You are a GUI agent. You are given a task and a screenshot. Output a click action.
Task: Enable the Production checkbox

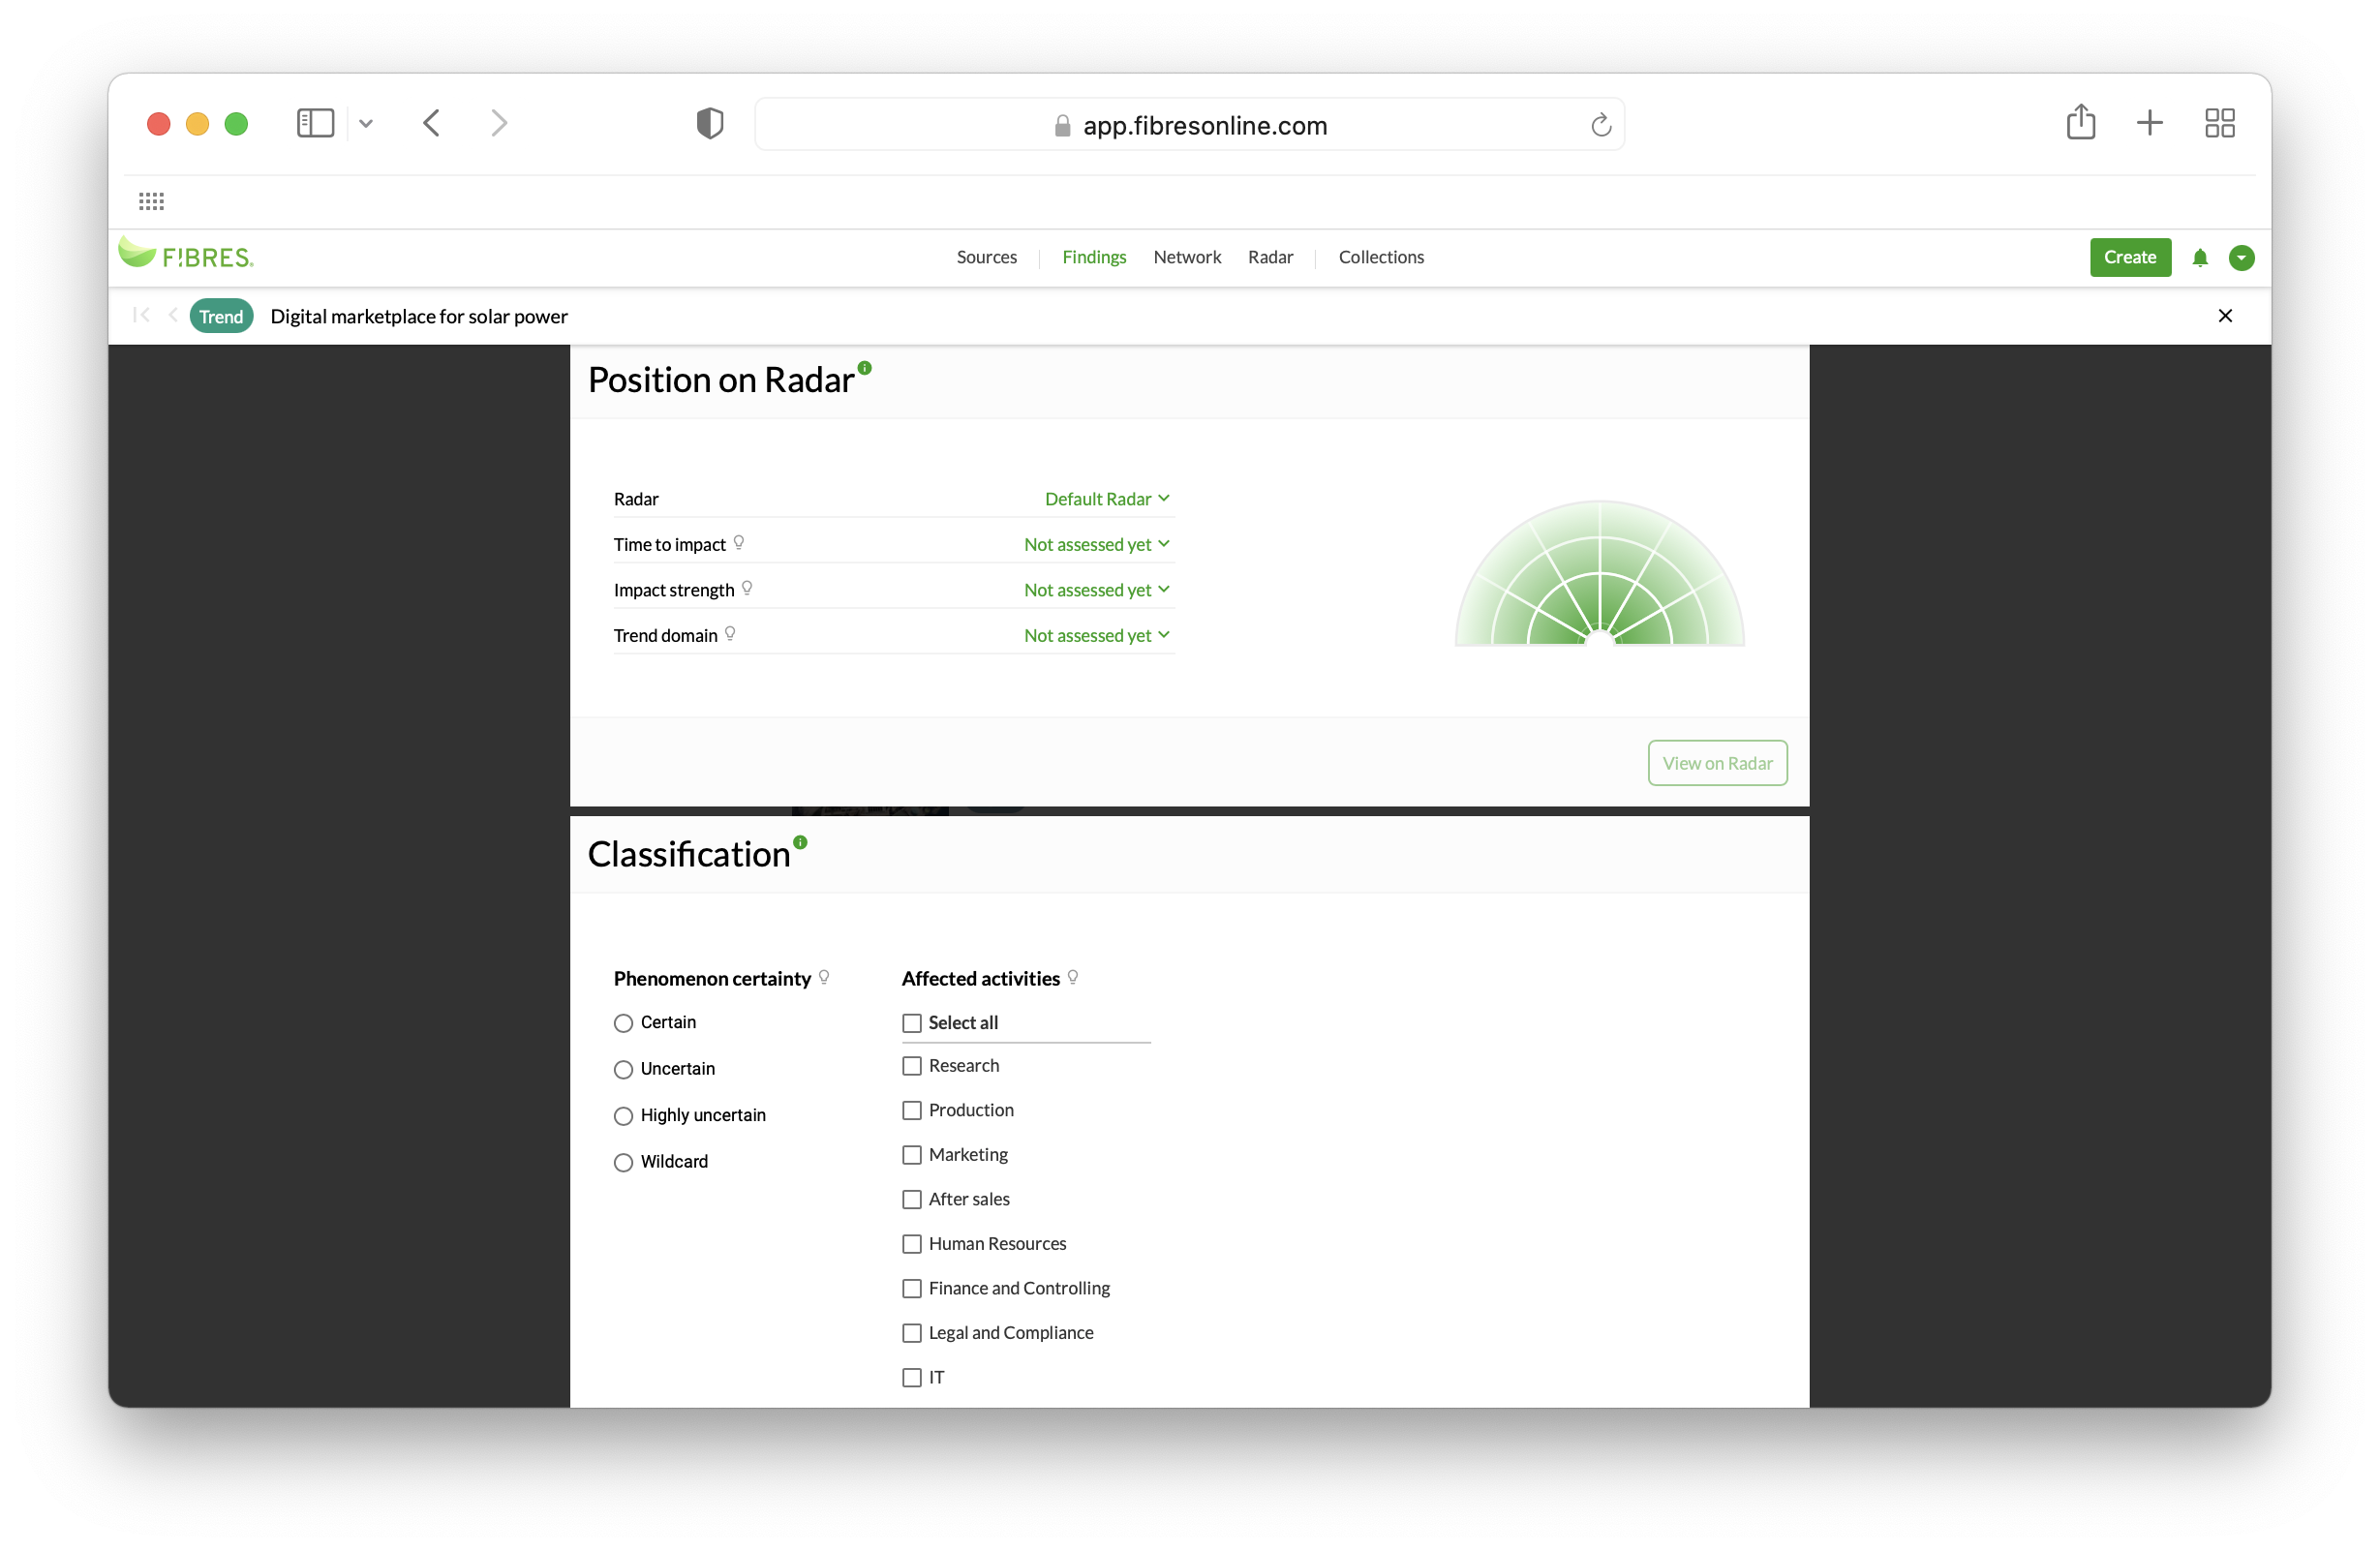click(x=911, y=1110)
